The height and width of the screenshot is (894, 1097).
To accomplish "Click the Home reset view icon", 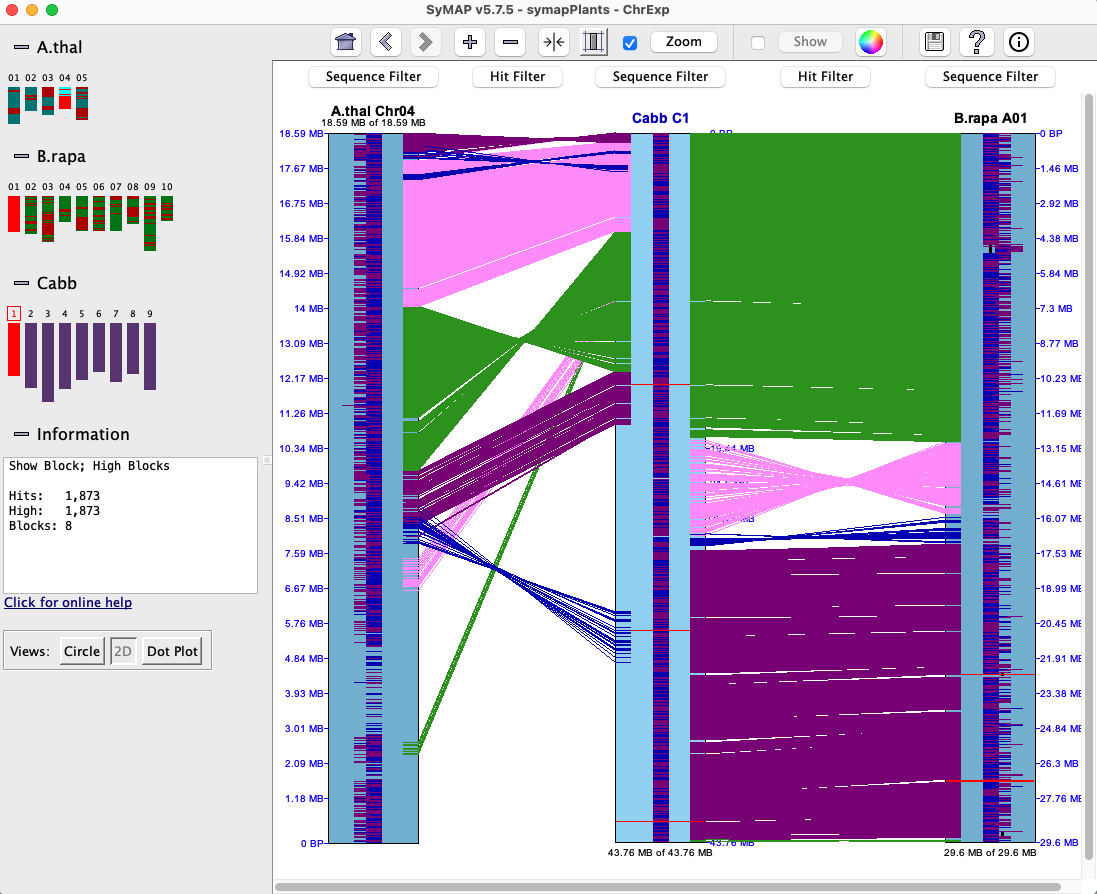I will coord(346,42).
